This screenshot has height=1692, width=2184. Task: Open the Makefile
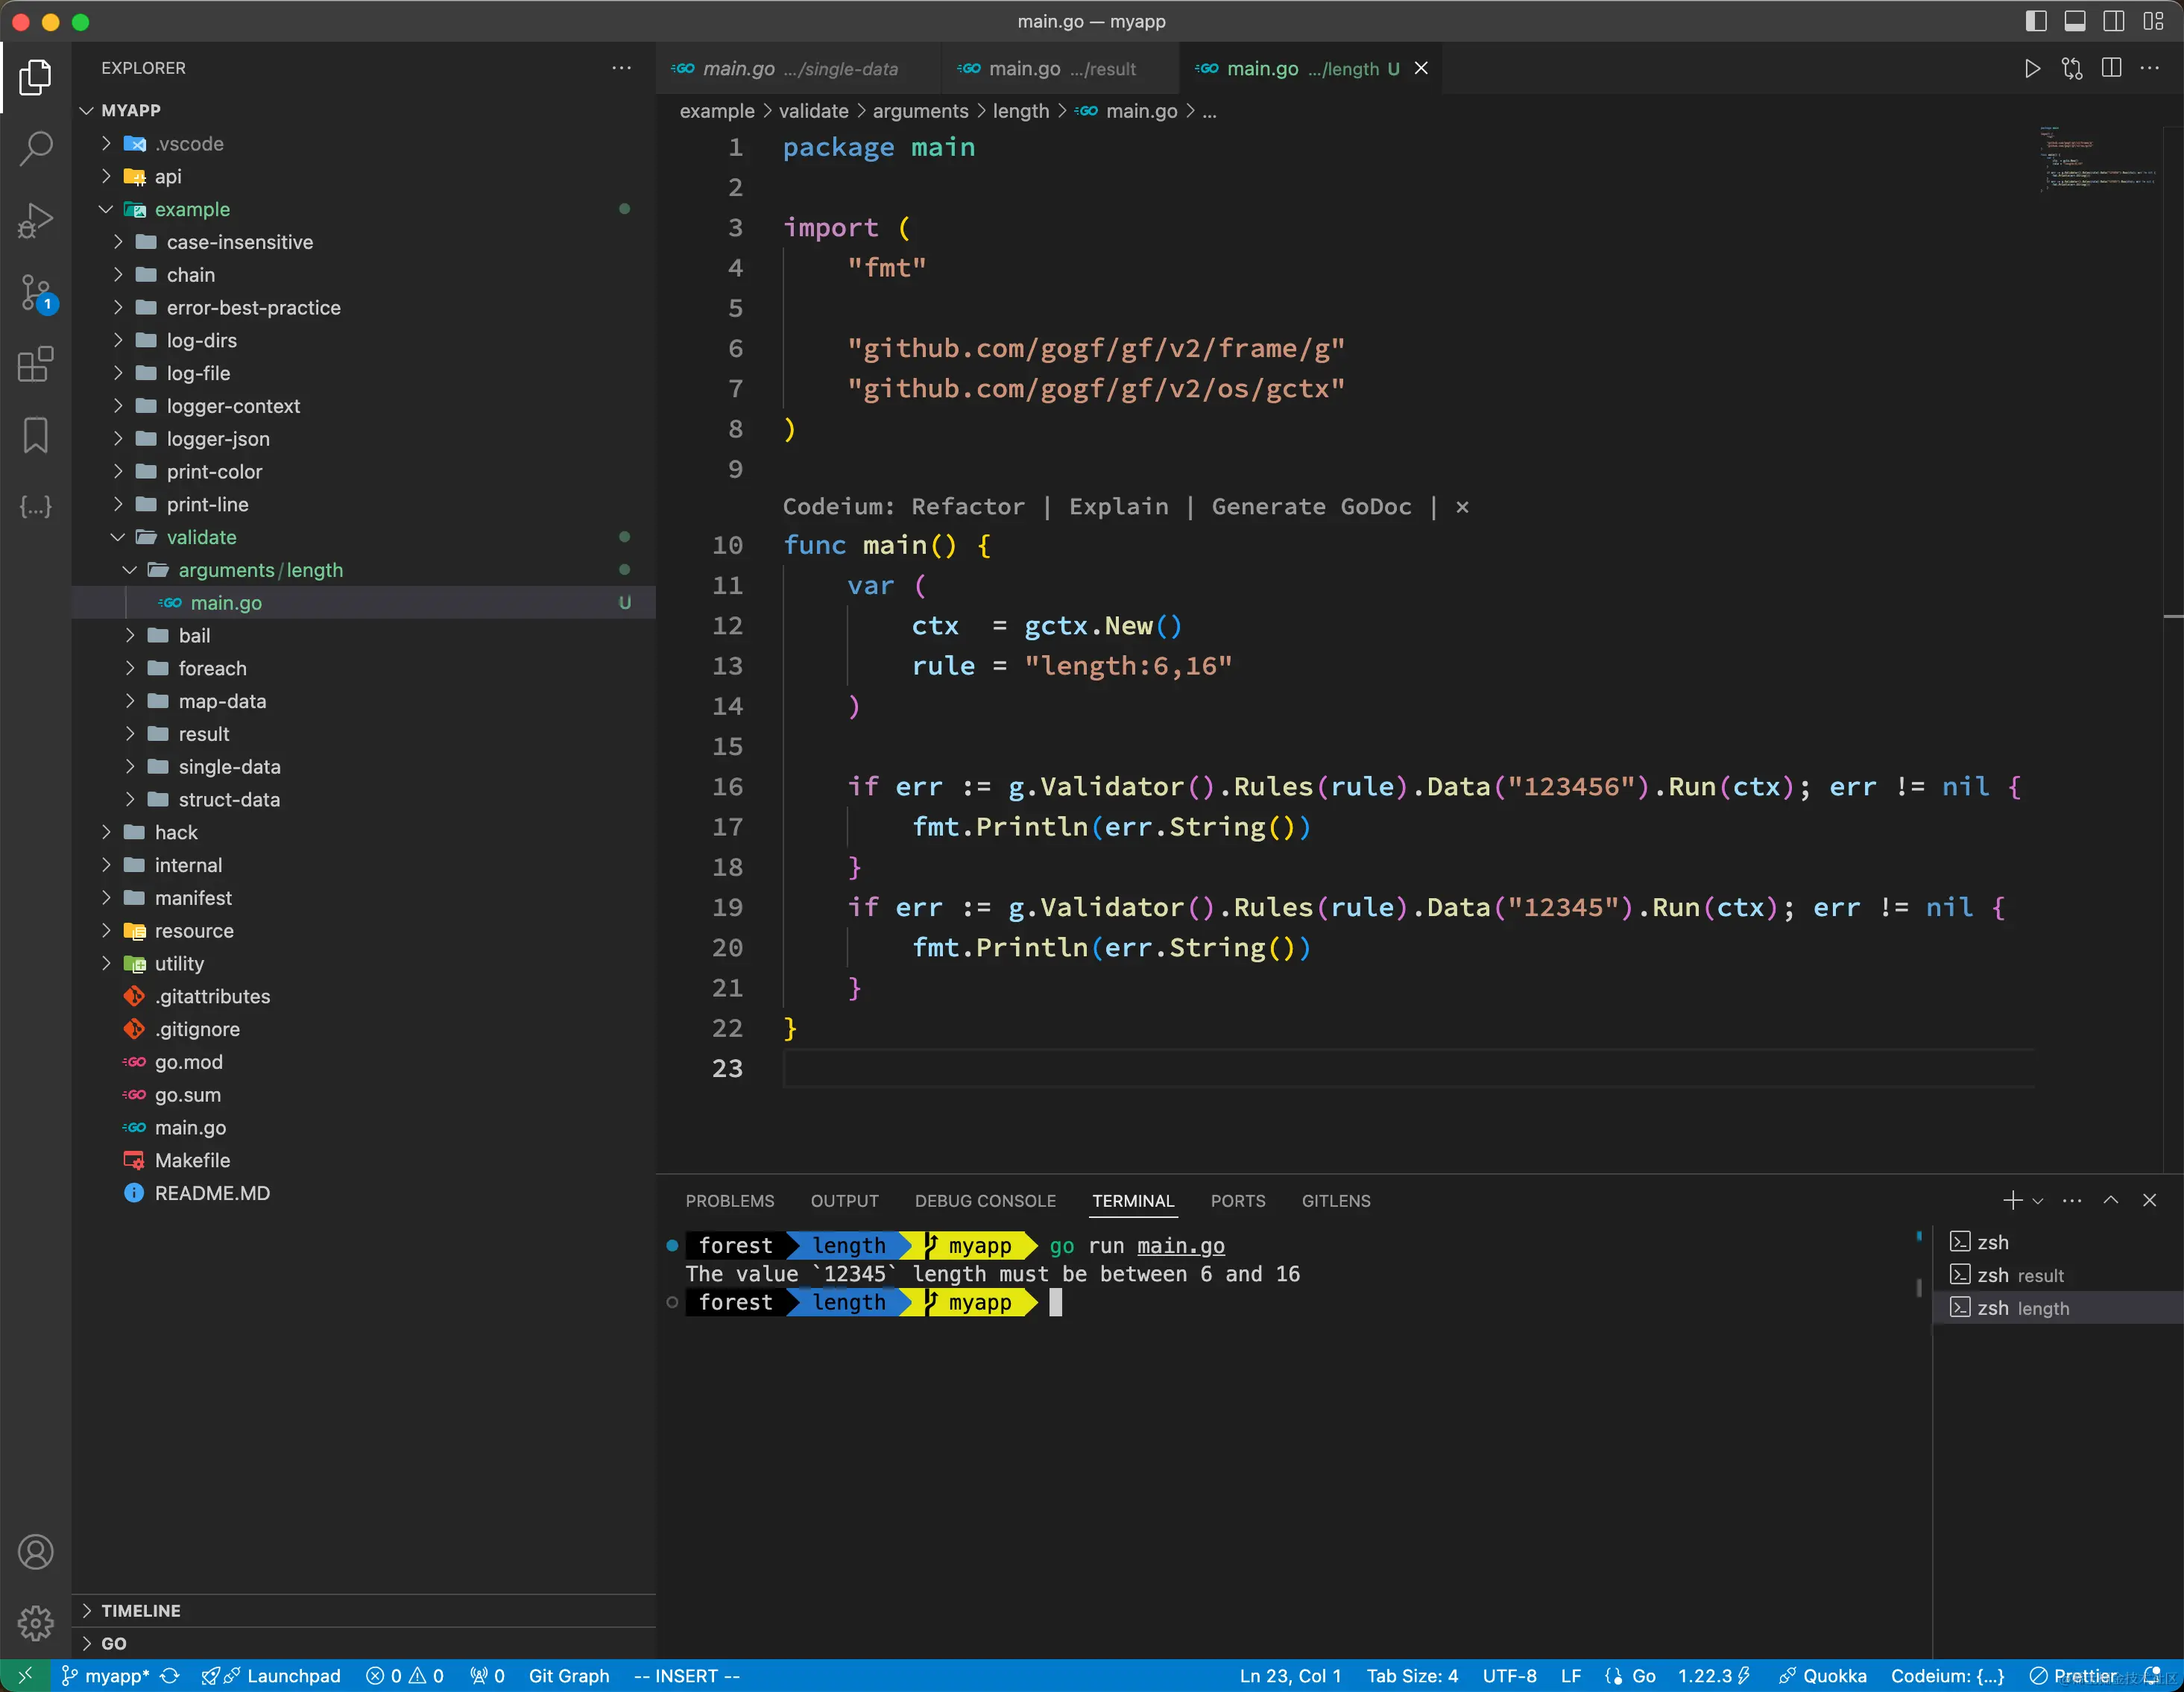pos(364,1160)
